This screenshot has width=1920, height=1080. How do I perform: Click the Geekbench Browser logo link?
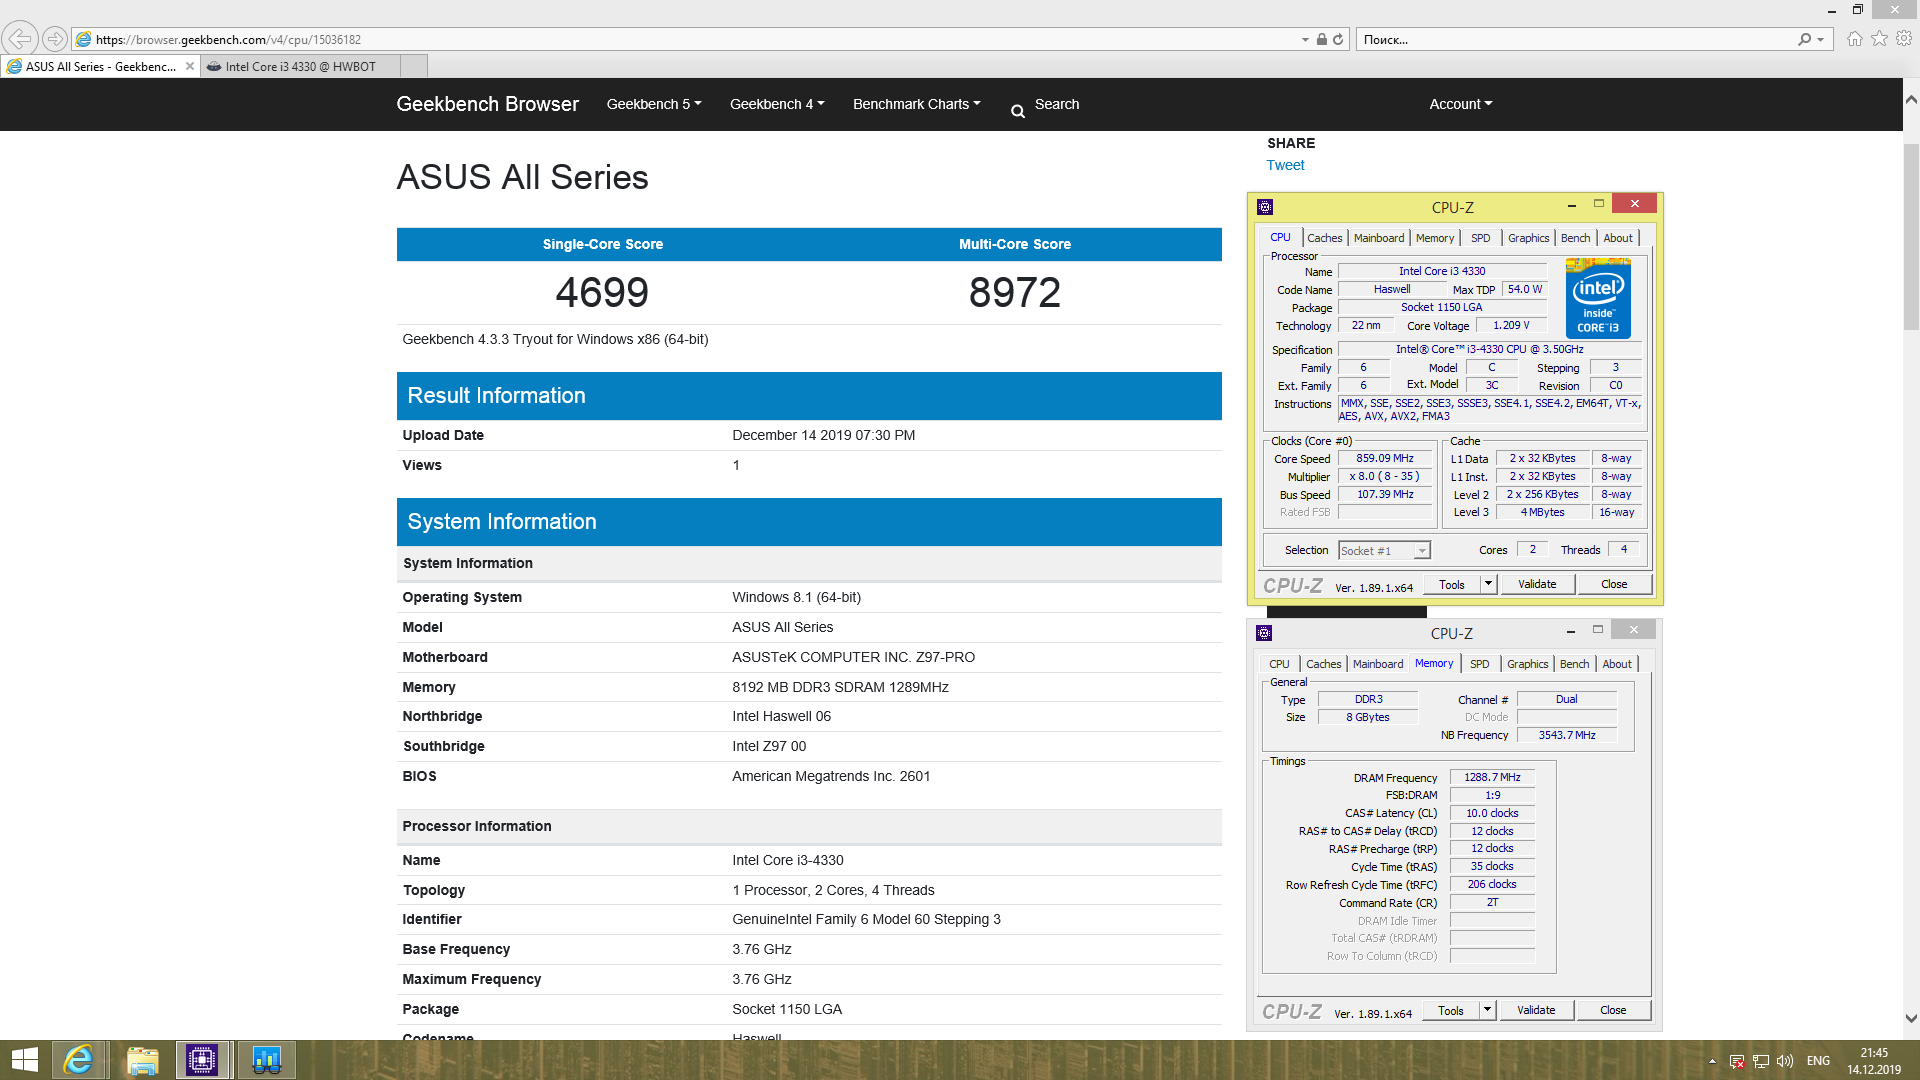(x=487, y=104)
